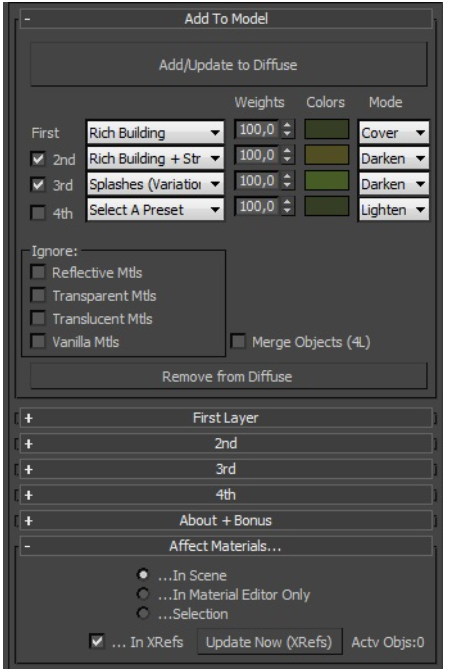Viewport: 449px width, 672px height.
Task: Tick the Merge Objects (4L) checkbox
Action: 238,342
